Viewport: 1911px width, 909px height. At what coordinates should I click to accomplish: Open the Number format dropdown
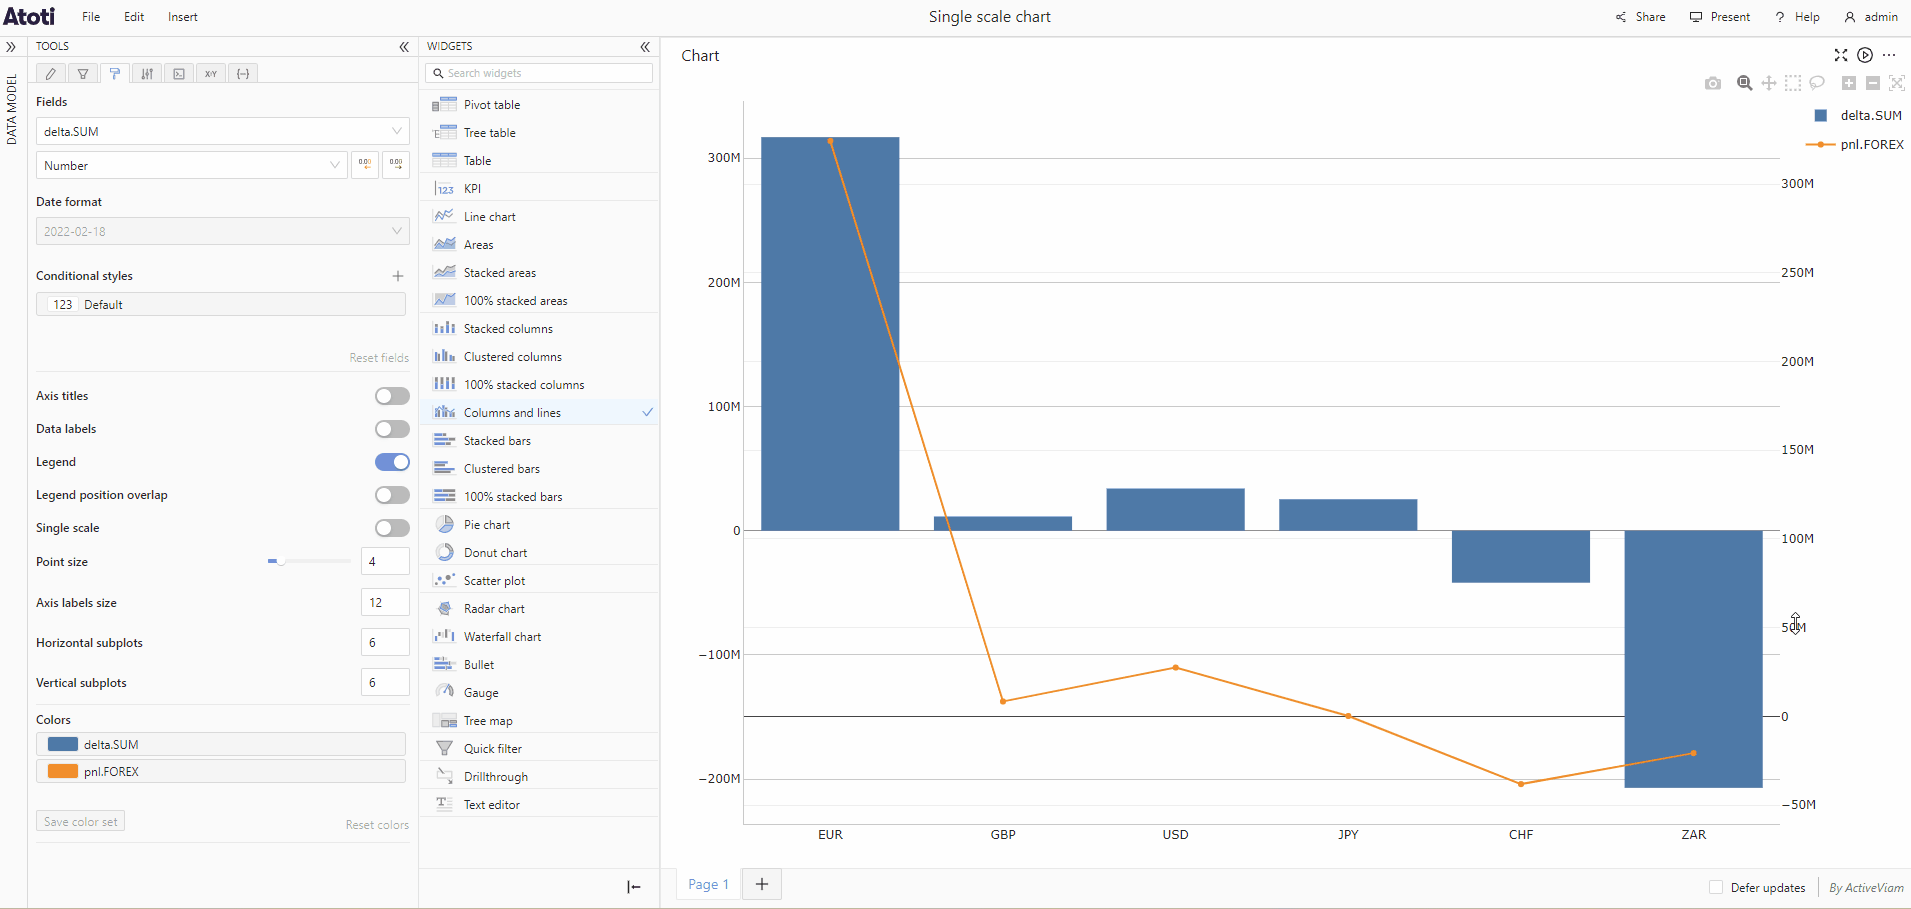point(191,165)
